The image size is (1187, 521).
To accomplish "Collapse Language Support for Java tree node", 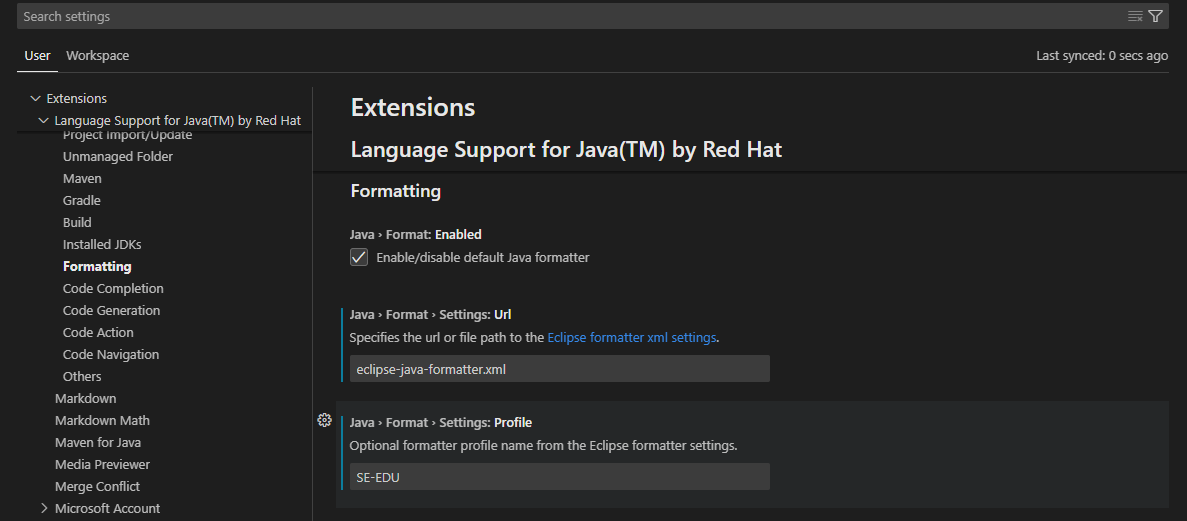I will tap(43, 120).
